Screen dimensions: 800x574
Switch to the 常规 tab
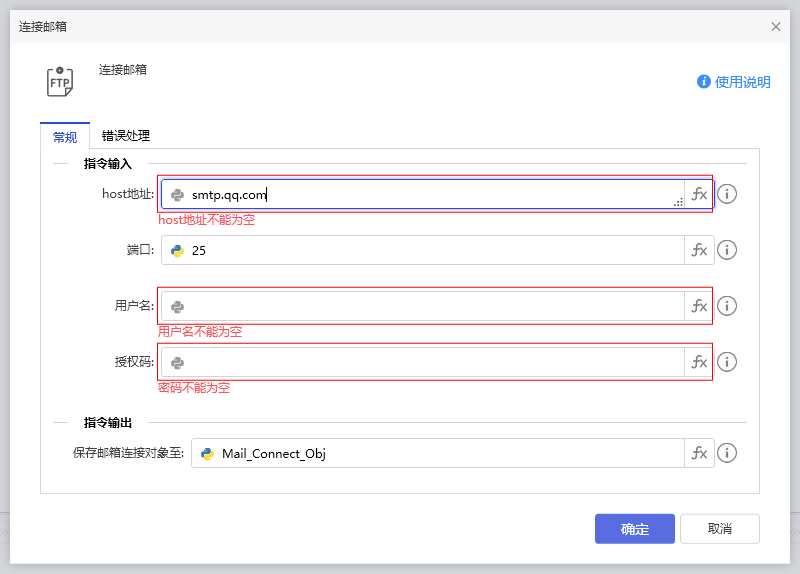click(65, 136)
